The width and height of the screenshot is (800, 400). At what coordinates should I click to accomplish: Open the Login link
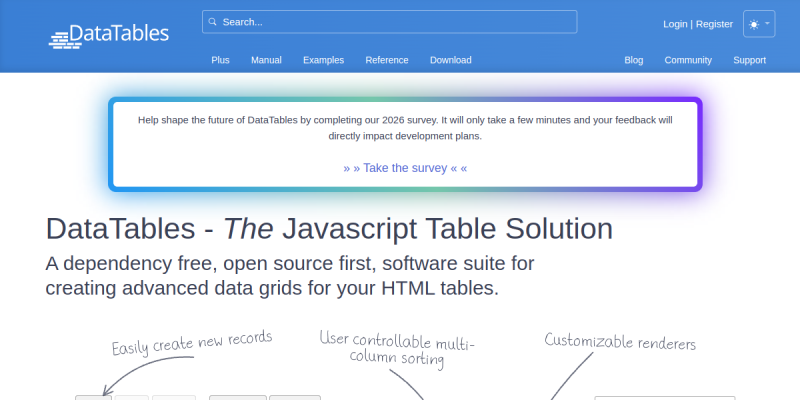[x=675, y=24]
